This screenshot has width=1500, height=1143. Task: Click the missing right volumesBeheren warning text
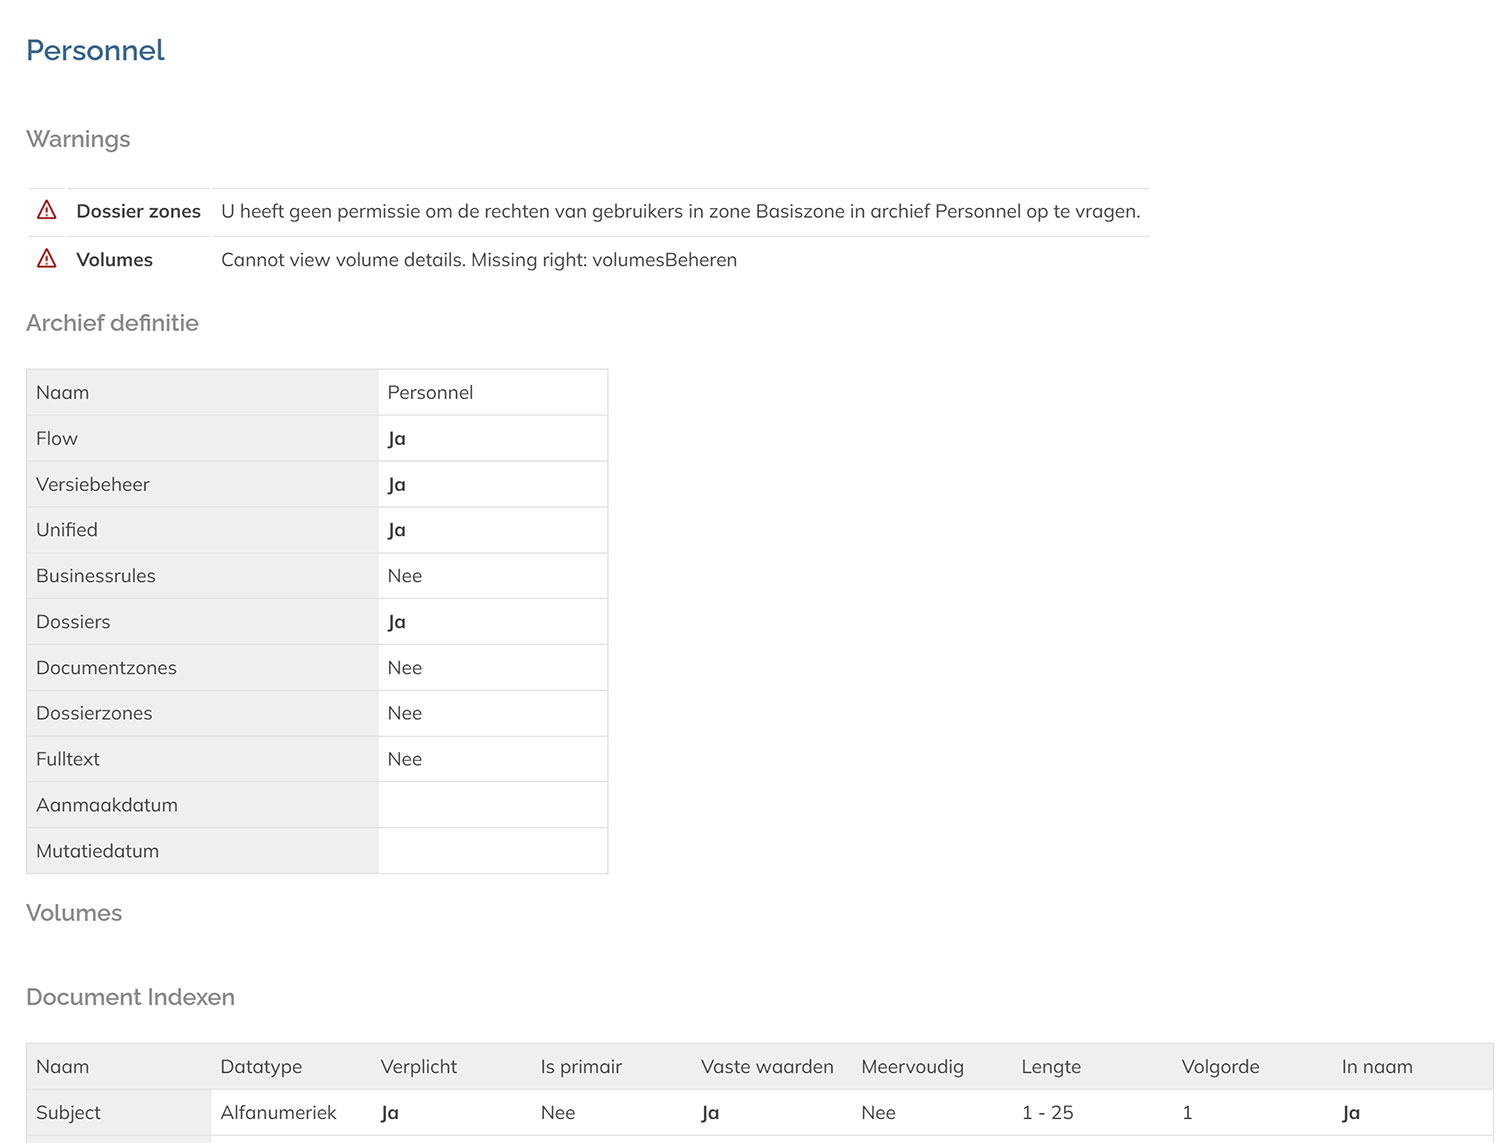pos(478,260)
